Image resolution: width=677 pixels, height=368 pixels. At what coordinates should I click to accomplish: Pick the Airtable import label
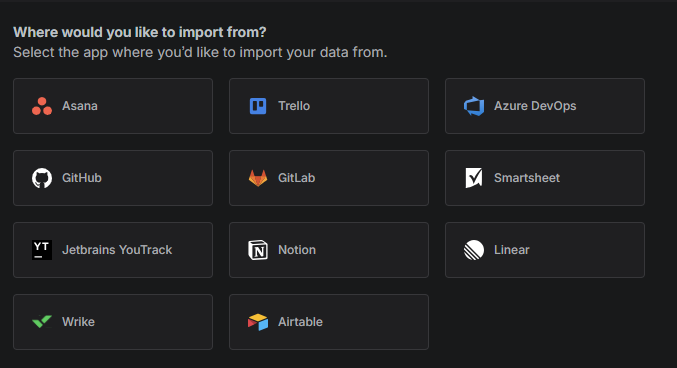click(300, 322)
